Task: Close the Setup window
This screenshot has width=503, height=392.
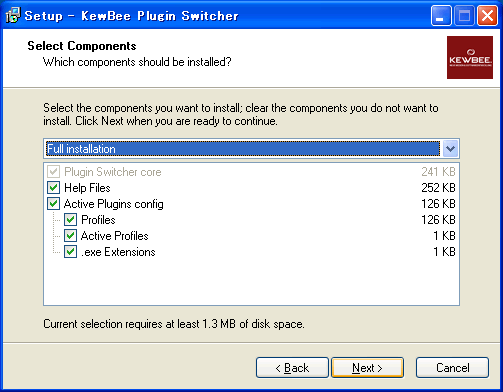Action: (487, 15)
